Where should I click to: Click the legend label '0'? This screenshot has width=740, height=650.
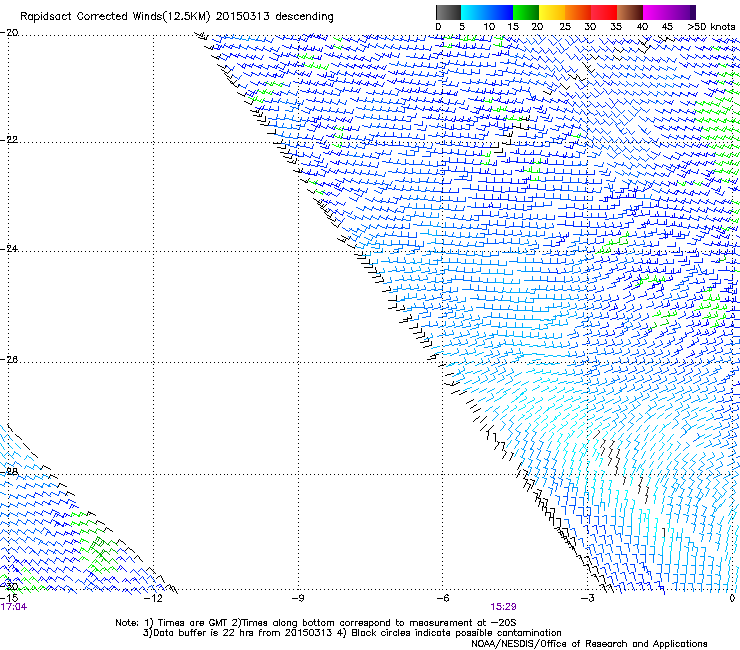(438, 27)
